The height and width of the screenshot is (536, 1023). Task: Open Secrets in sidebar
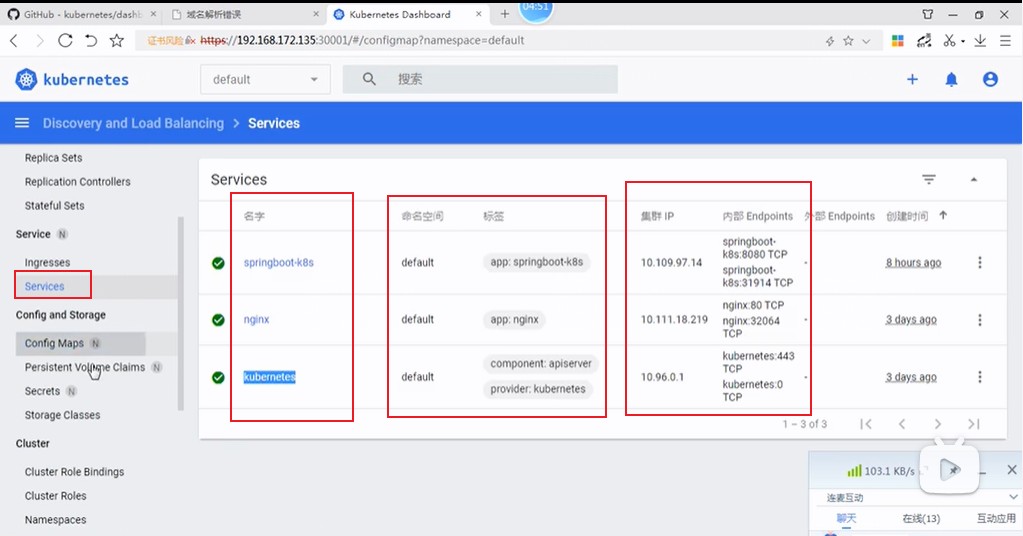click(x=42, y=391)
